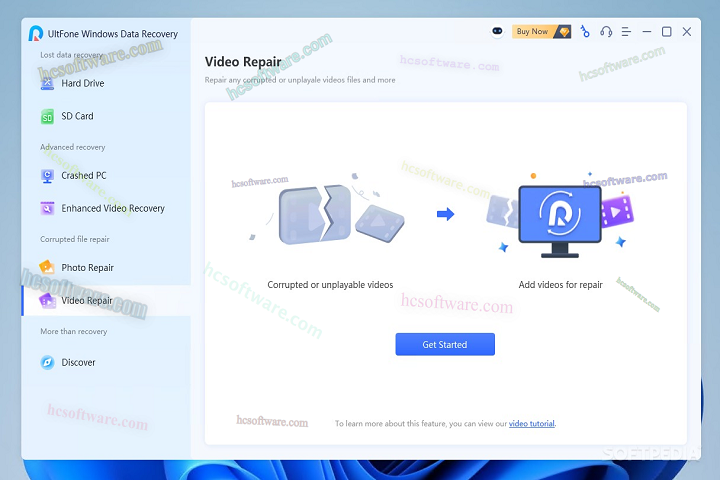720x480 pixels.
Task: Open the Enhanced Video Recovery icon
Action: point(47,209)
